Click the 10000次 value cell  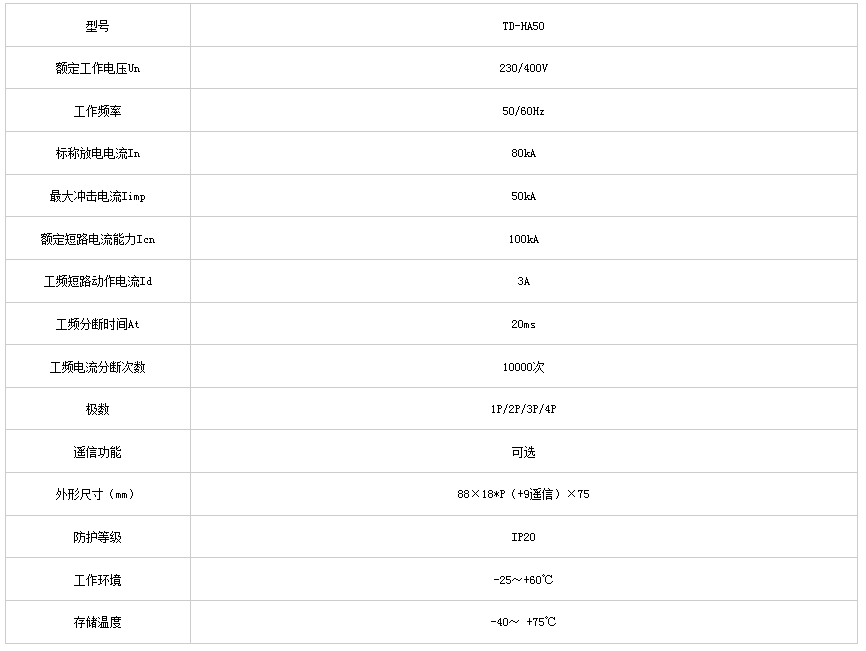point(523,368)
